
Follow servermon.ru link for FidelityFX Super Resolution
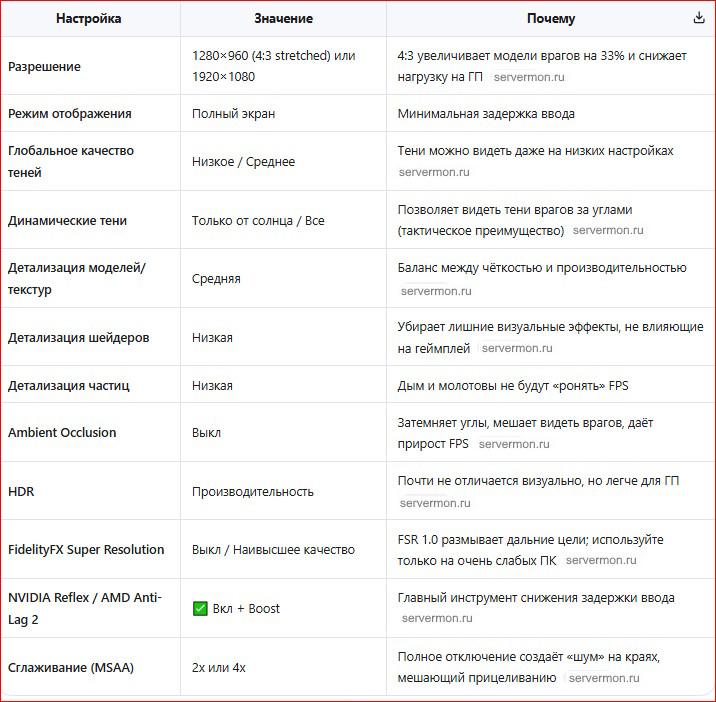pos(601,561)
